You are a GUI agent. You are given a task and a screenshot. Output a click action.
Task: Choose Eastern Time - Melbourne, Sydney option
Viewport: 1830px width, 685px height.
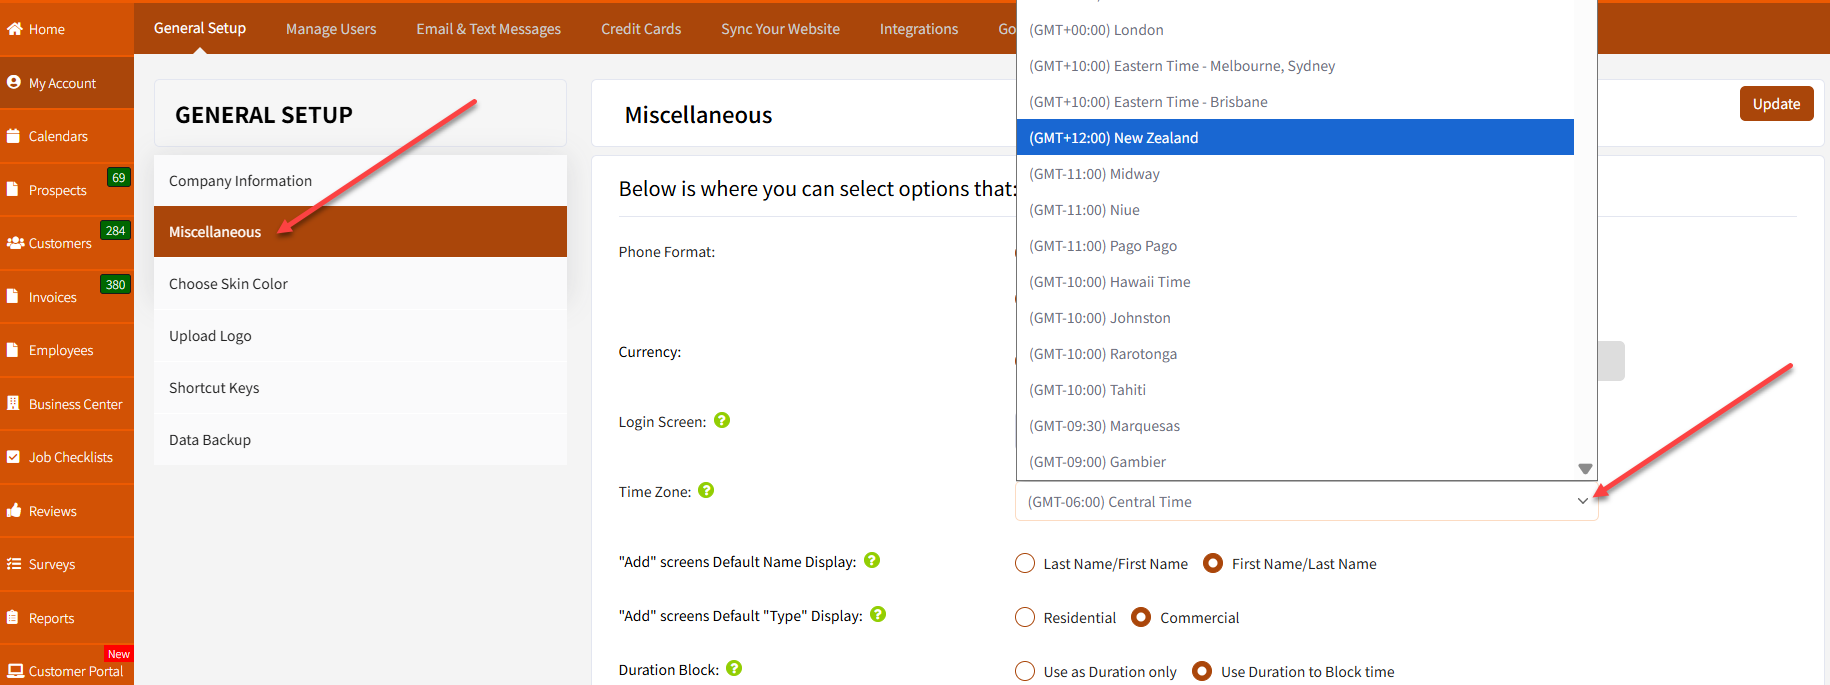click(1295, 66)
